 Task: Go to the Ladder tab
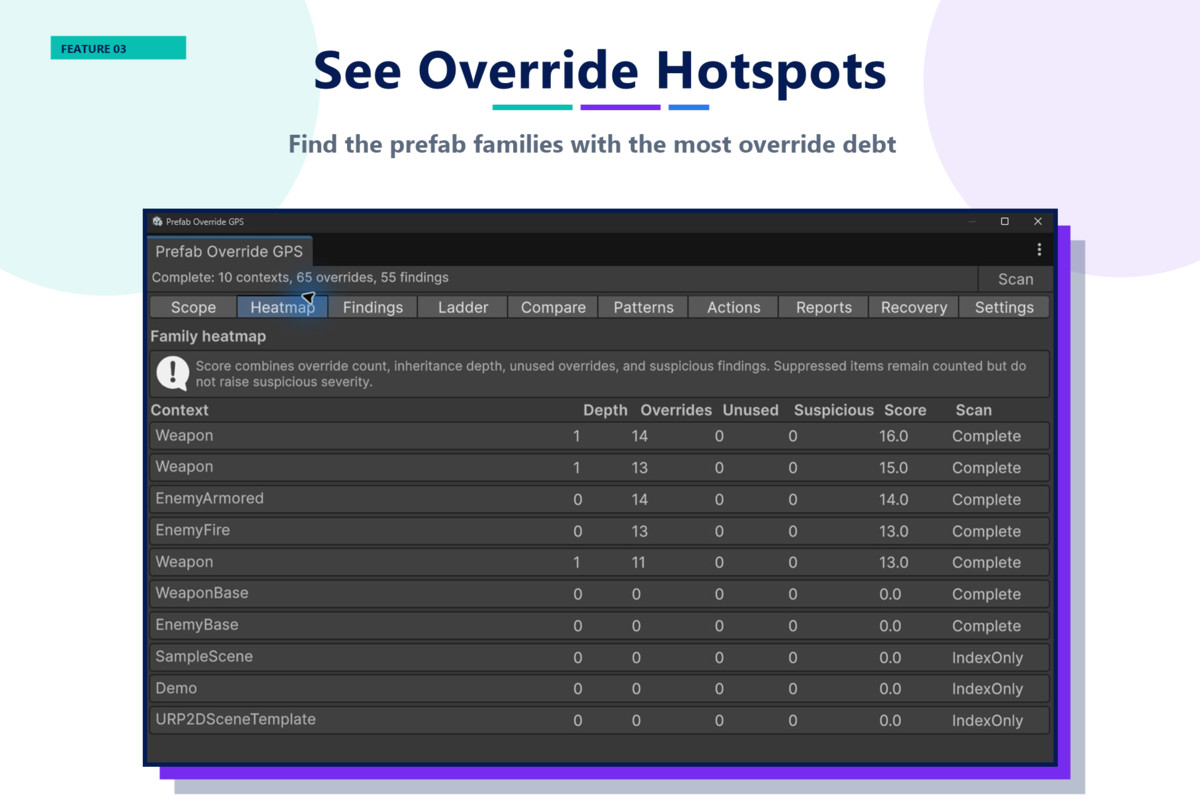tap(463, 307)
